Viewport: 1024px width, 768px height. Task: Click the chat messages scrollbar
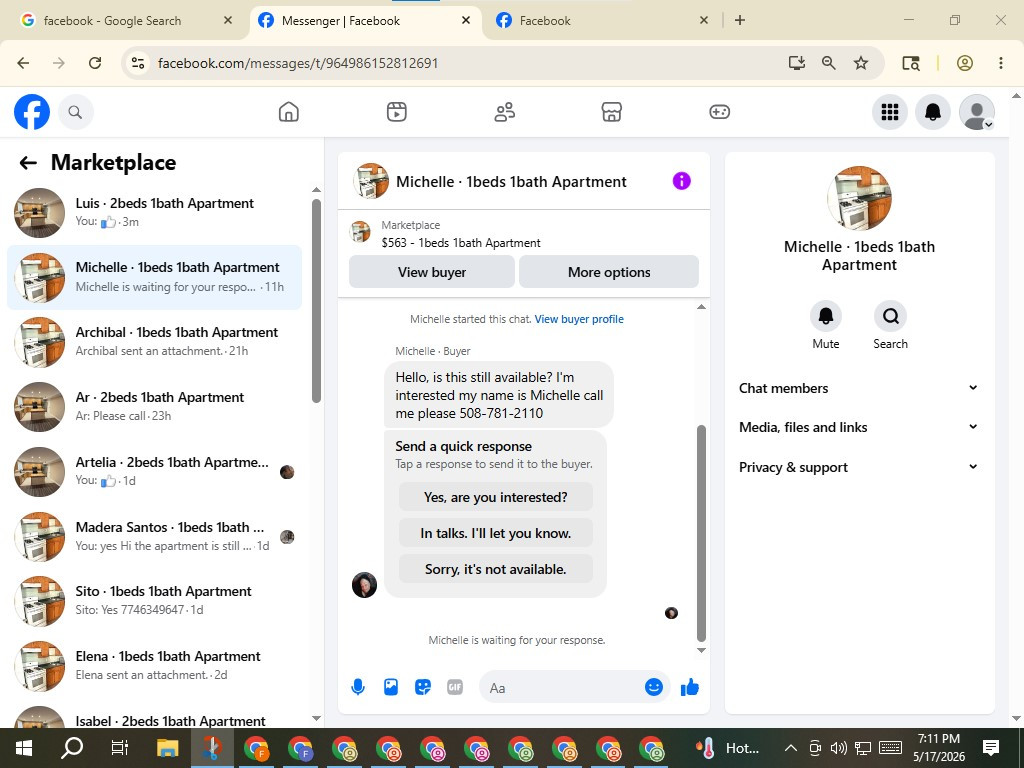tap(701, 533)
